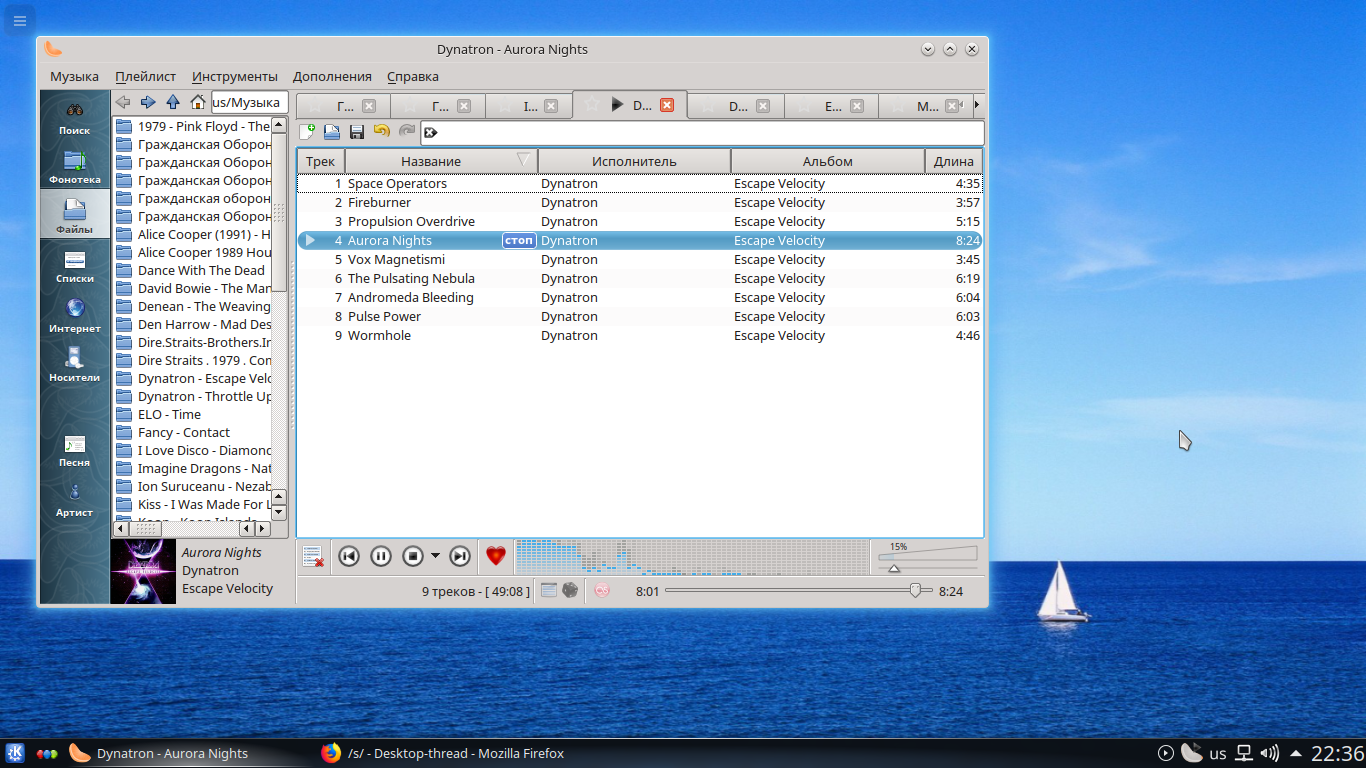Open the Инструменты menu
This screenshot has height=768, width=1366.
coord(235,76)
